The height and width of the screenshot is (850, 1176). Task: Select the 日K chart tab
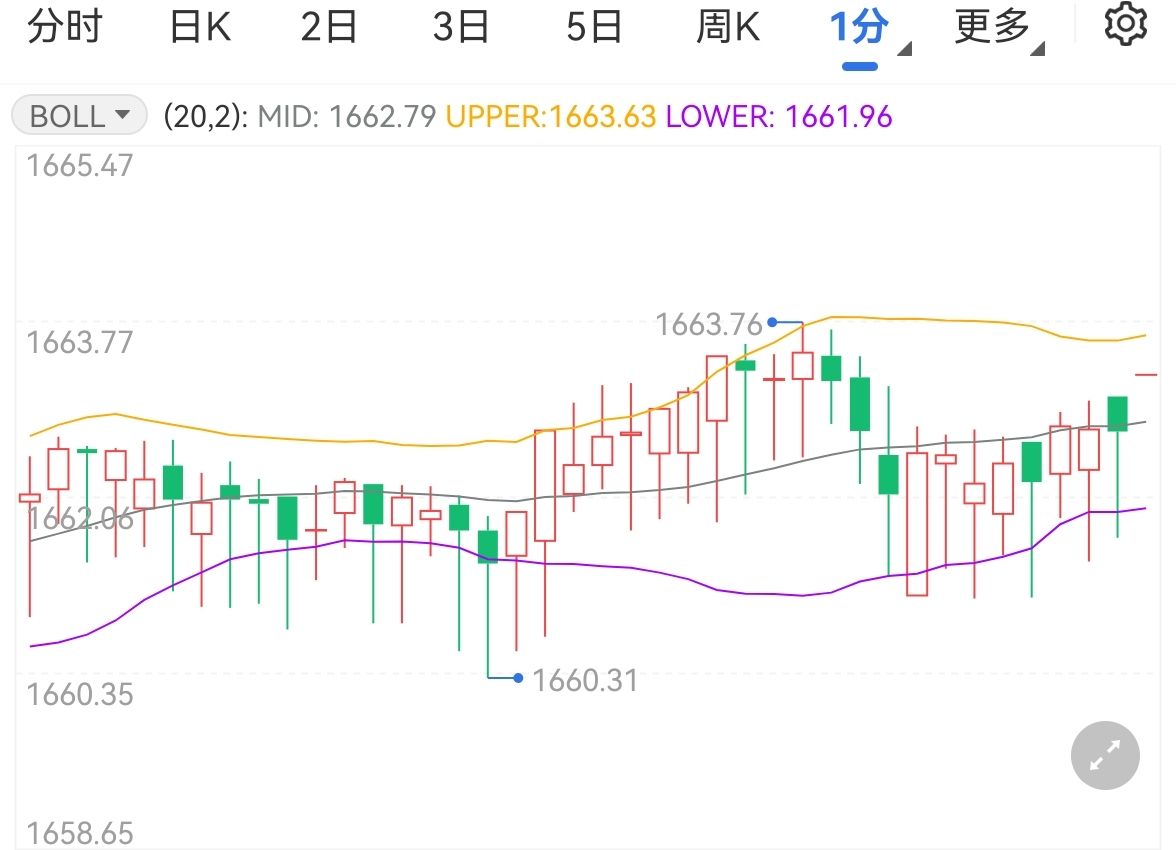pos(200,27)
